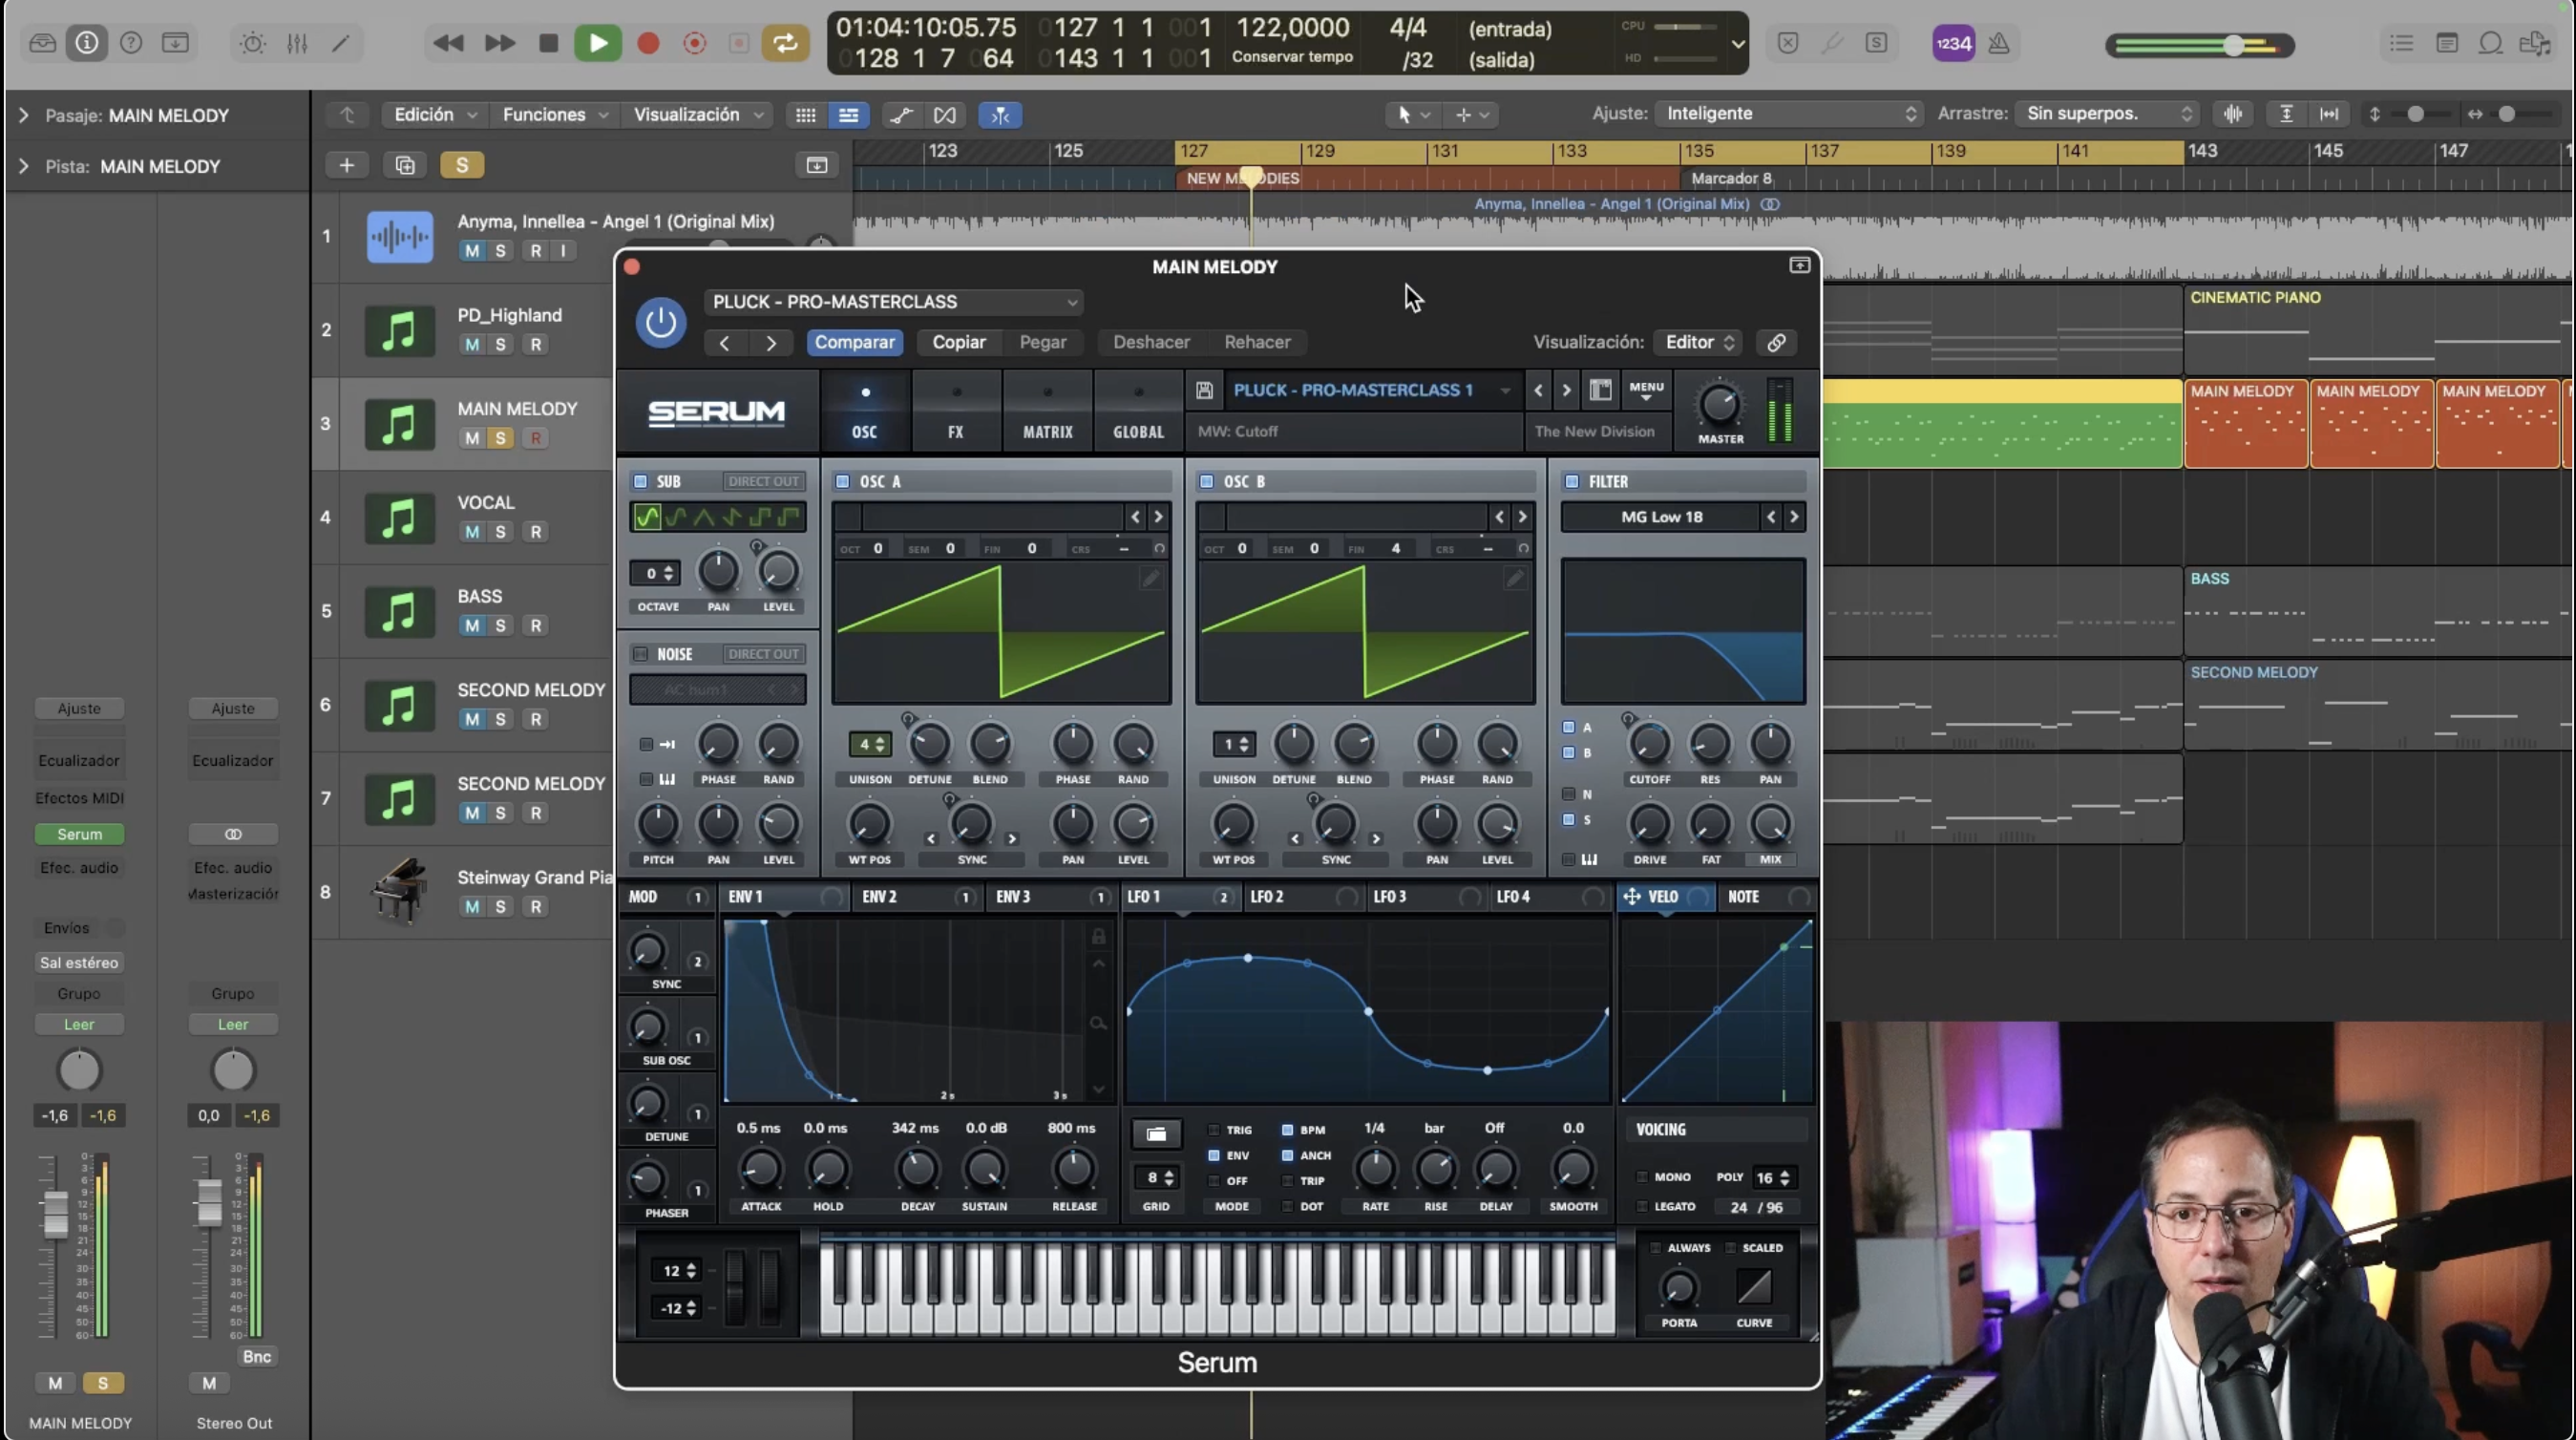Viewport: 2576px width, 1440px height.
Task: Expand the Pasaje MAIN MELODY disclosure triangle
Action: [23, 116]
